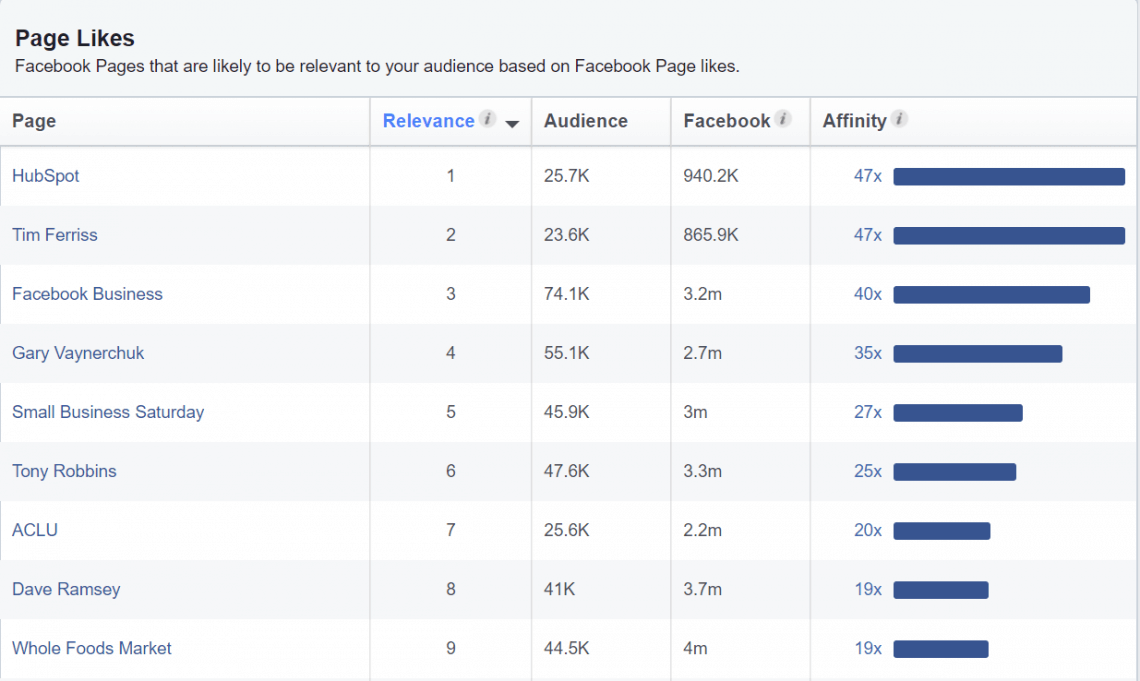Click the Facebook column info icon
The width and height of the screenshot is (1140, 681).
(784, 118)
